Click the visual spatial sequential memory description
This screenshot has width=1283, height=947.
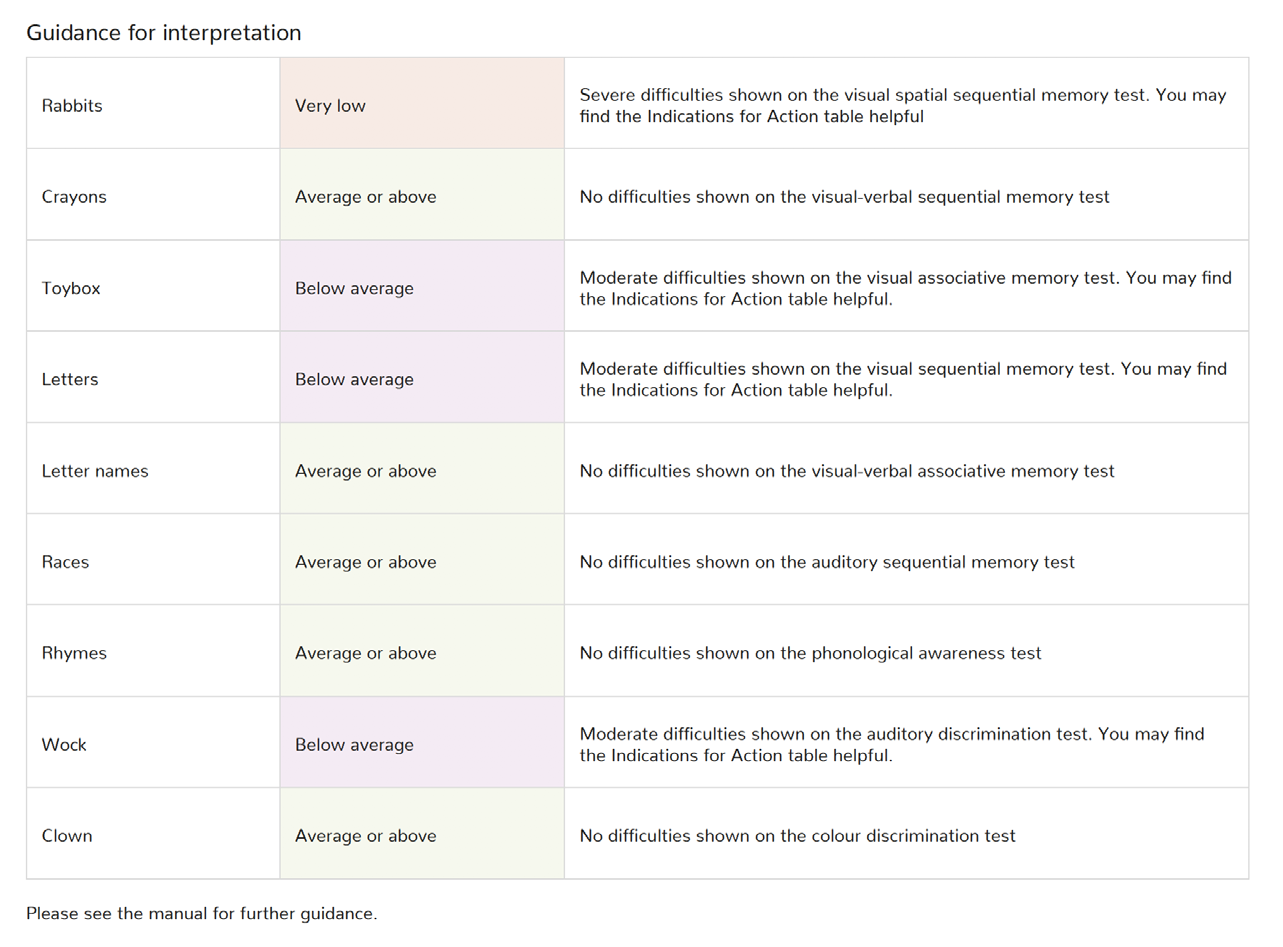[x=906, y=103]
